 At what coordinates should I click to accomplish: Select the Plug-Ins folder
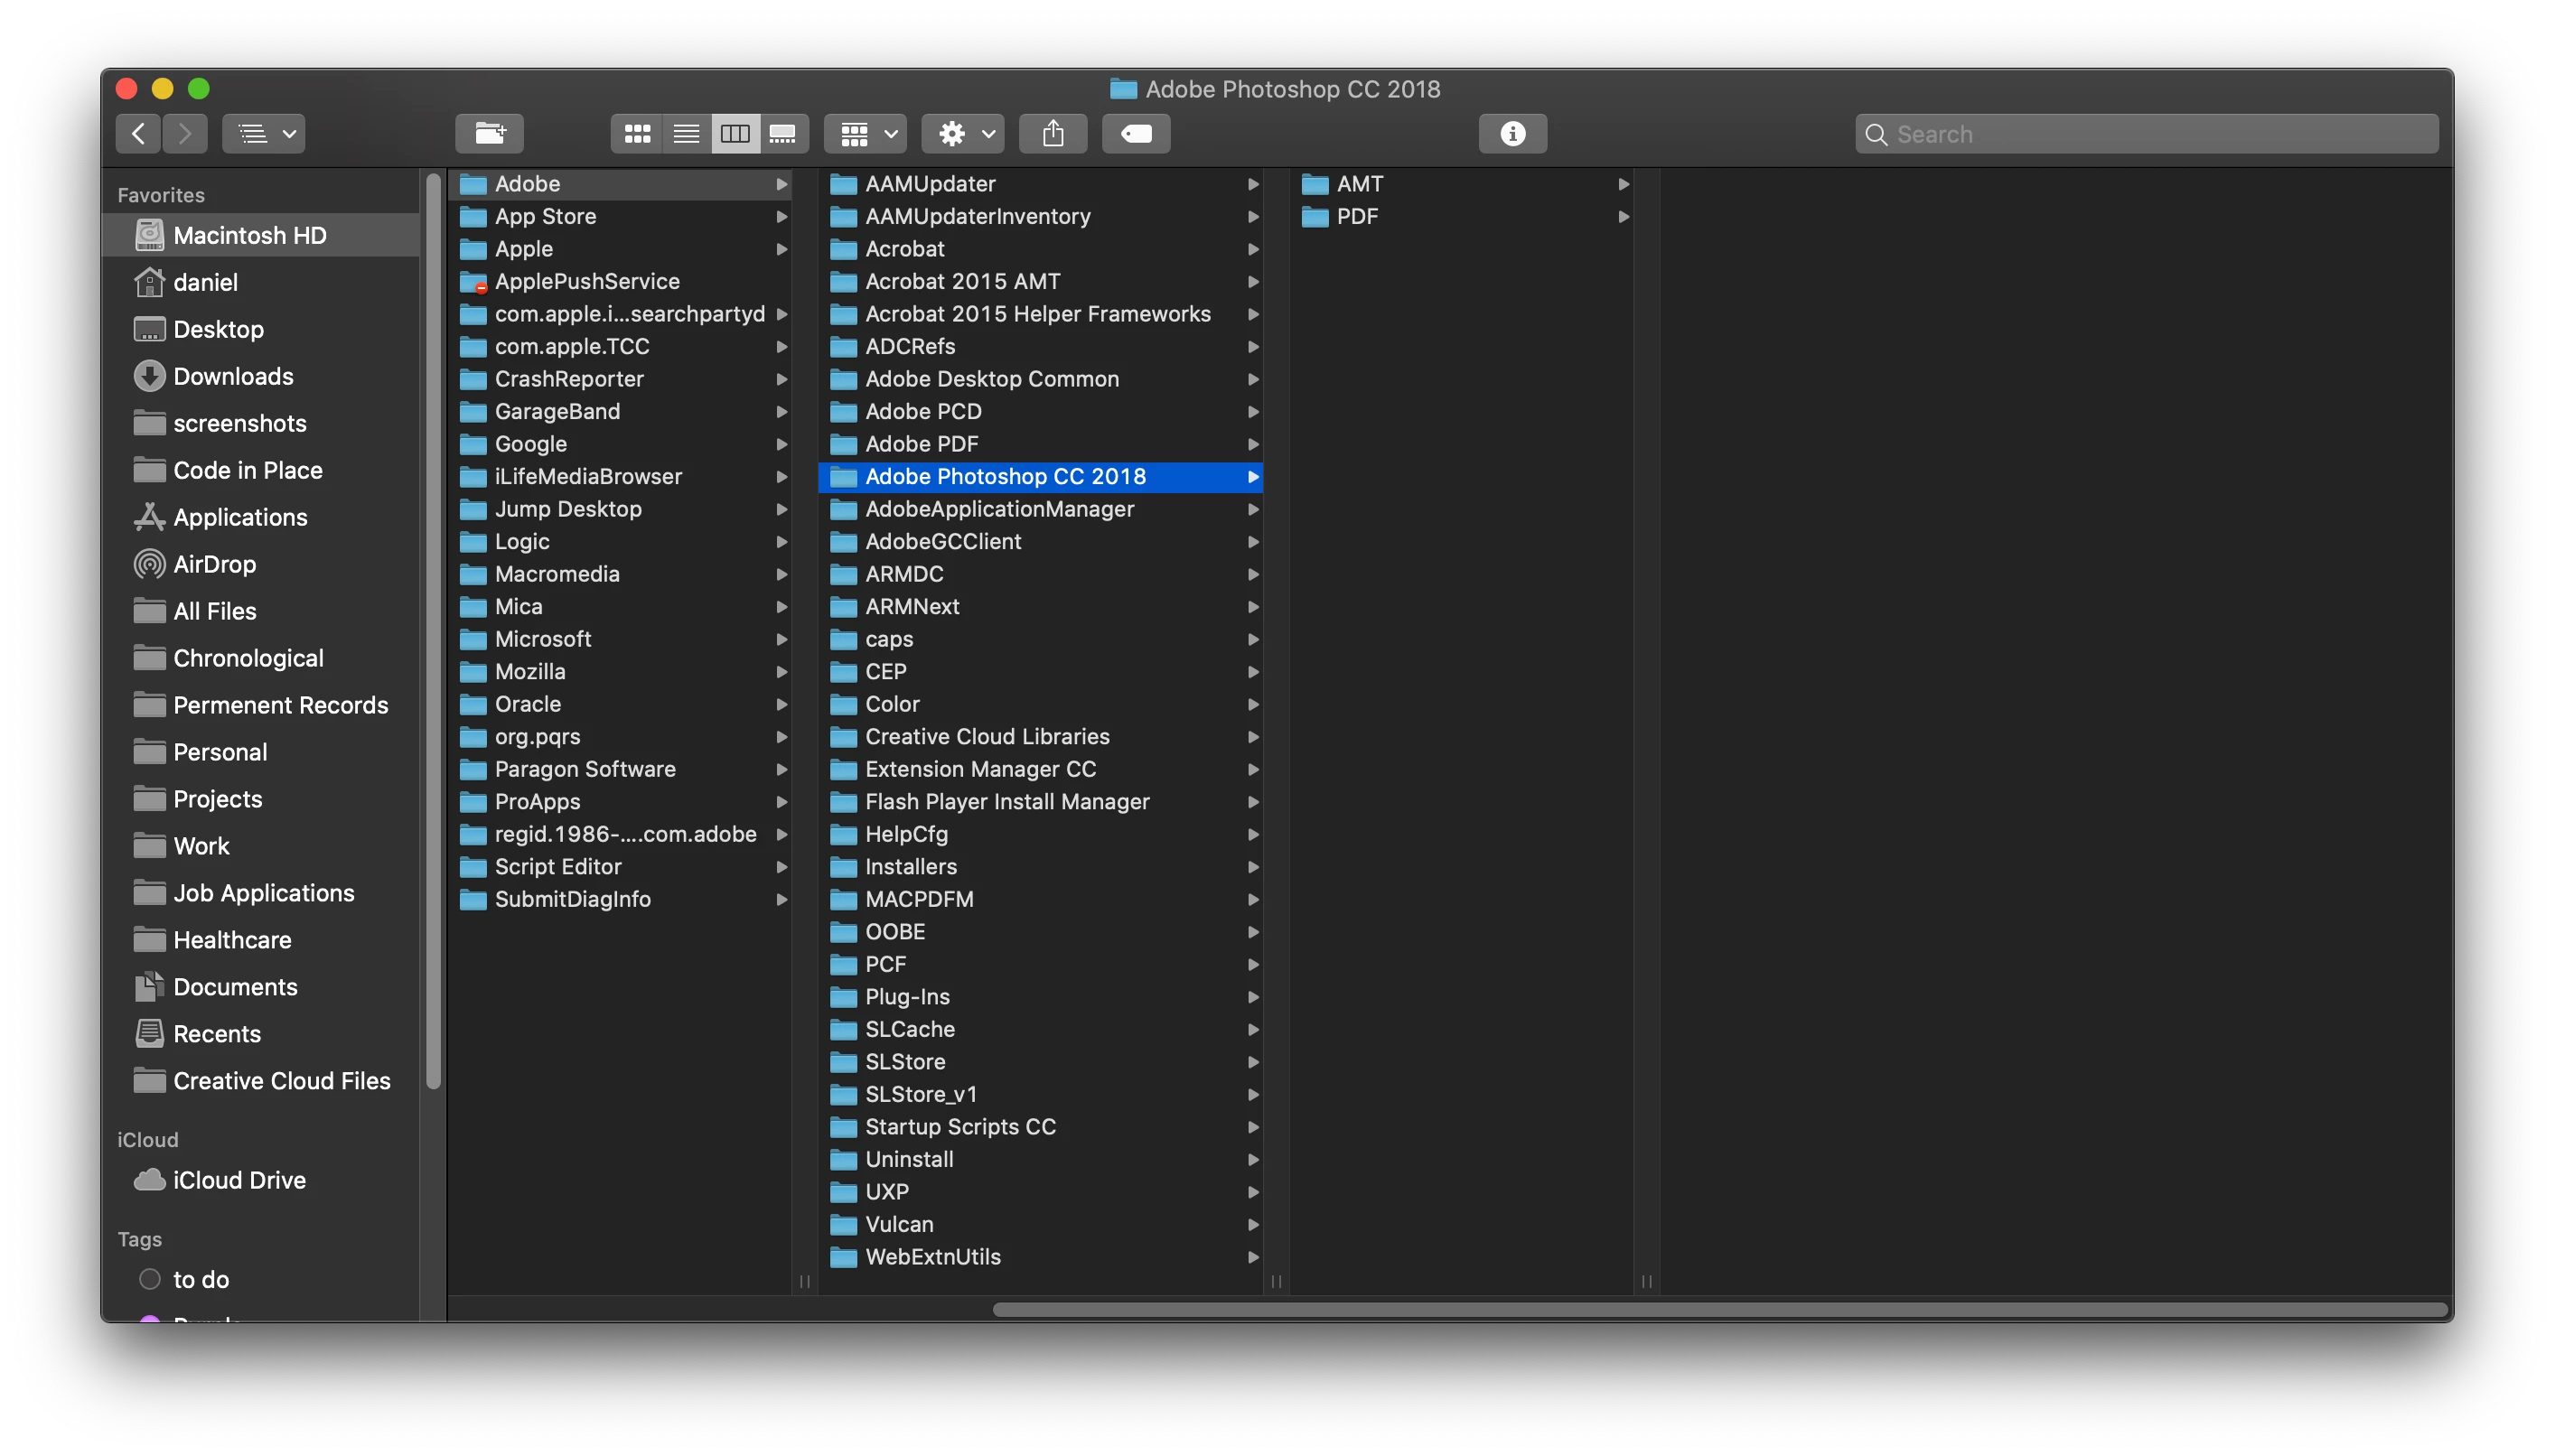tap(907, 997)
